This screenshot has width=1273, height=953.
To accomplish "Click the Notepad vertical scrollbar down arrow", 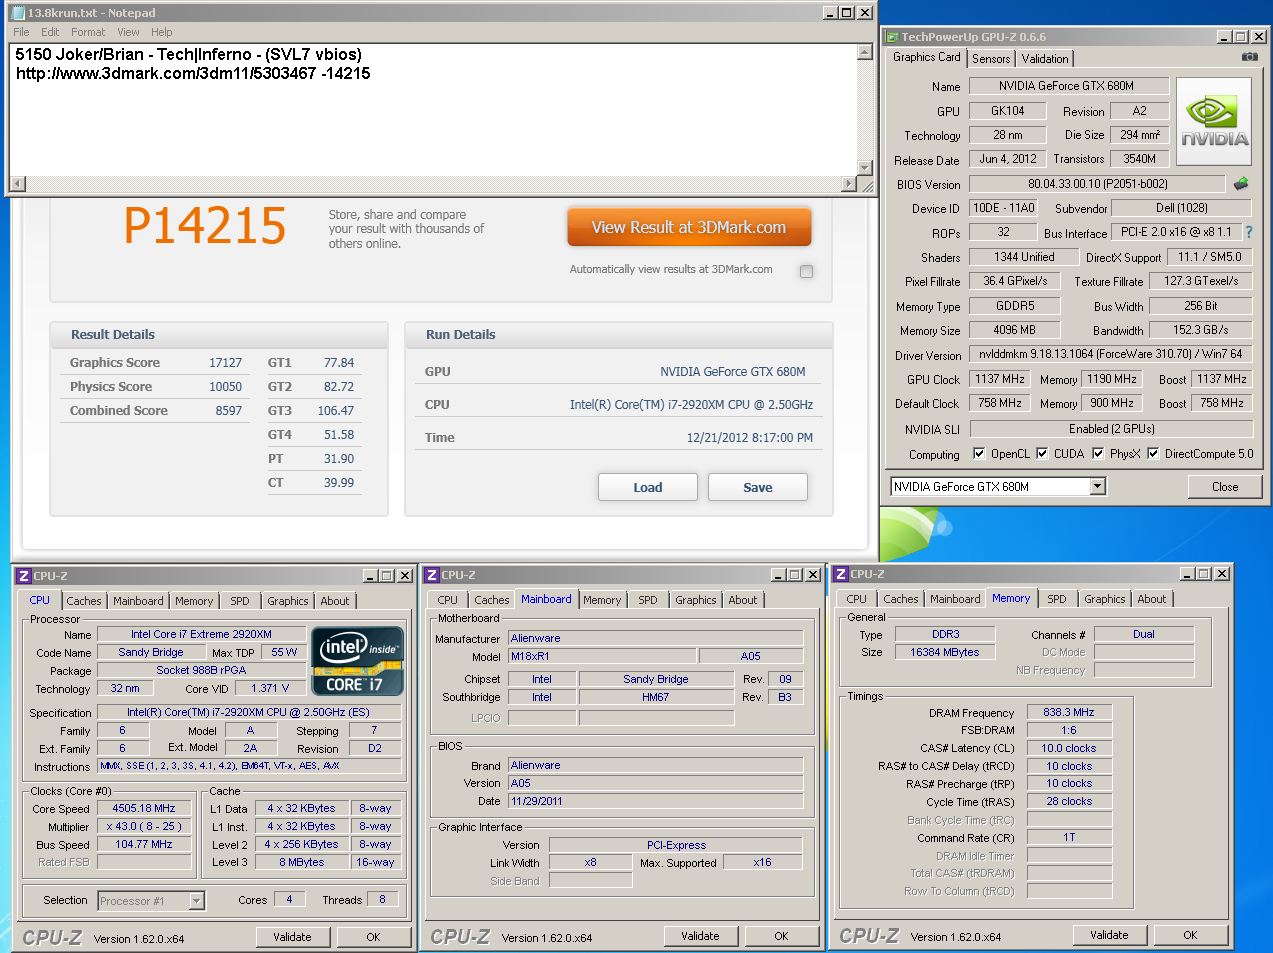I will click(865, 168).
